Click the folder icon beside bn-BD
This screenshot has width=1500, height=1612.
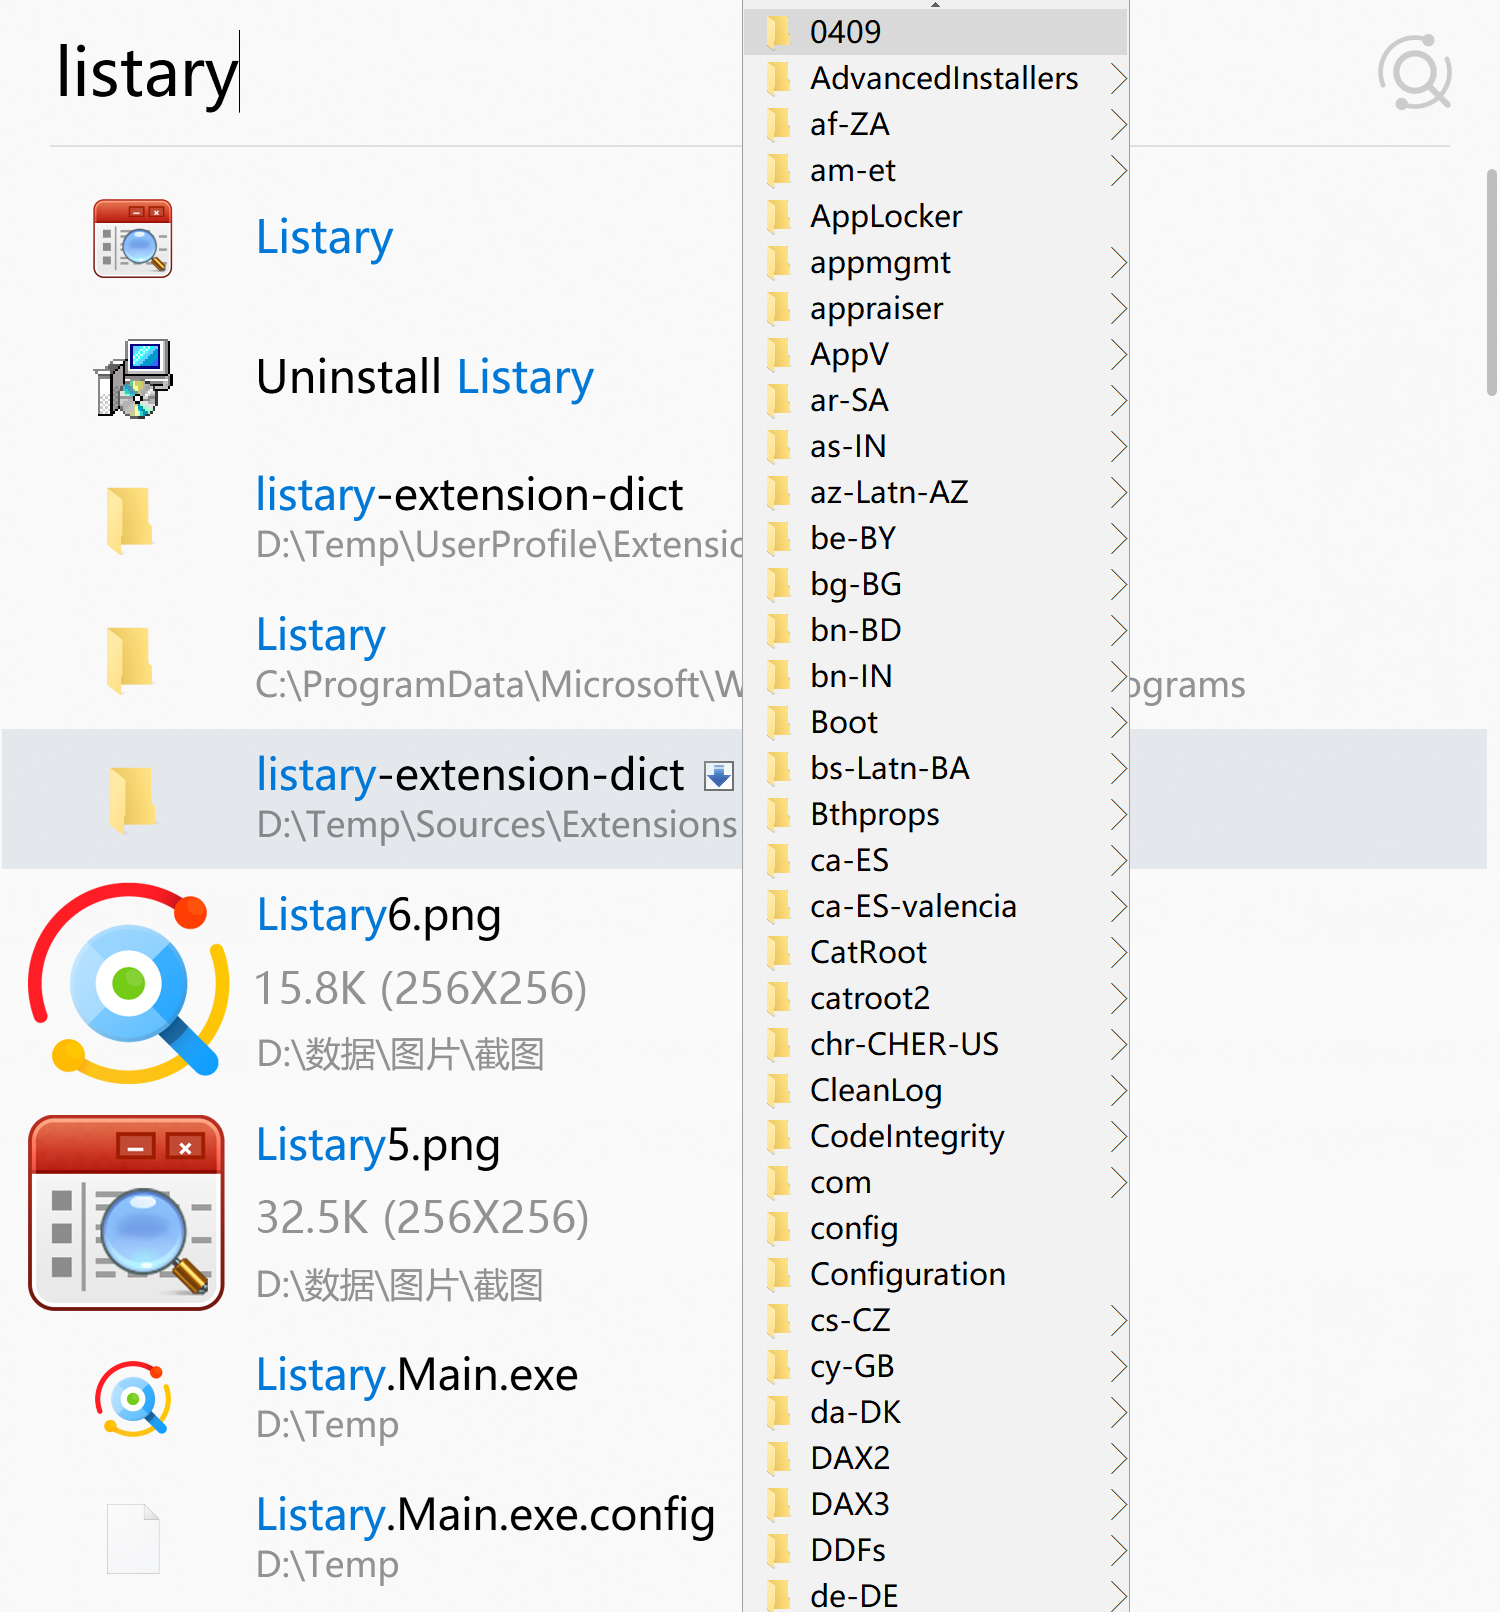click(779, 630)
